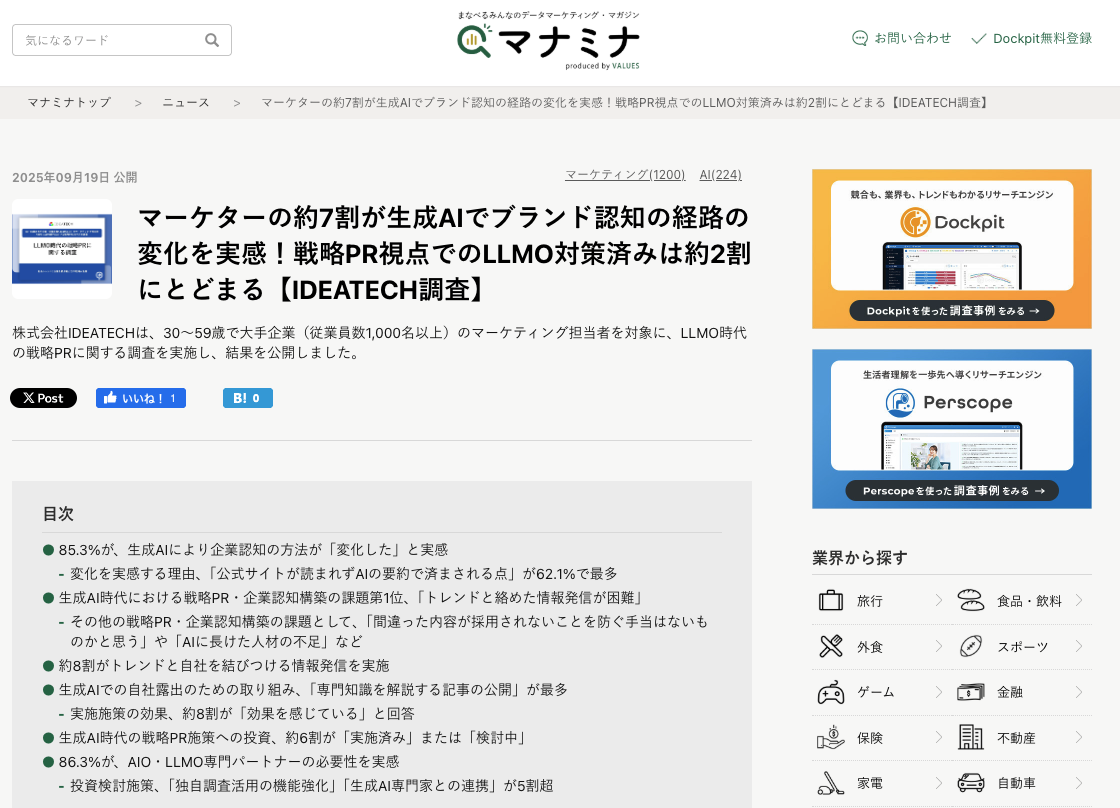
Task: Click the game controller icon
Action: pos(831,692)
